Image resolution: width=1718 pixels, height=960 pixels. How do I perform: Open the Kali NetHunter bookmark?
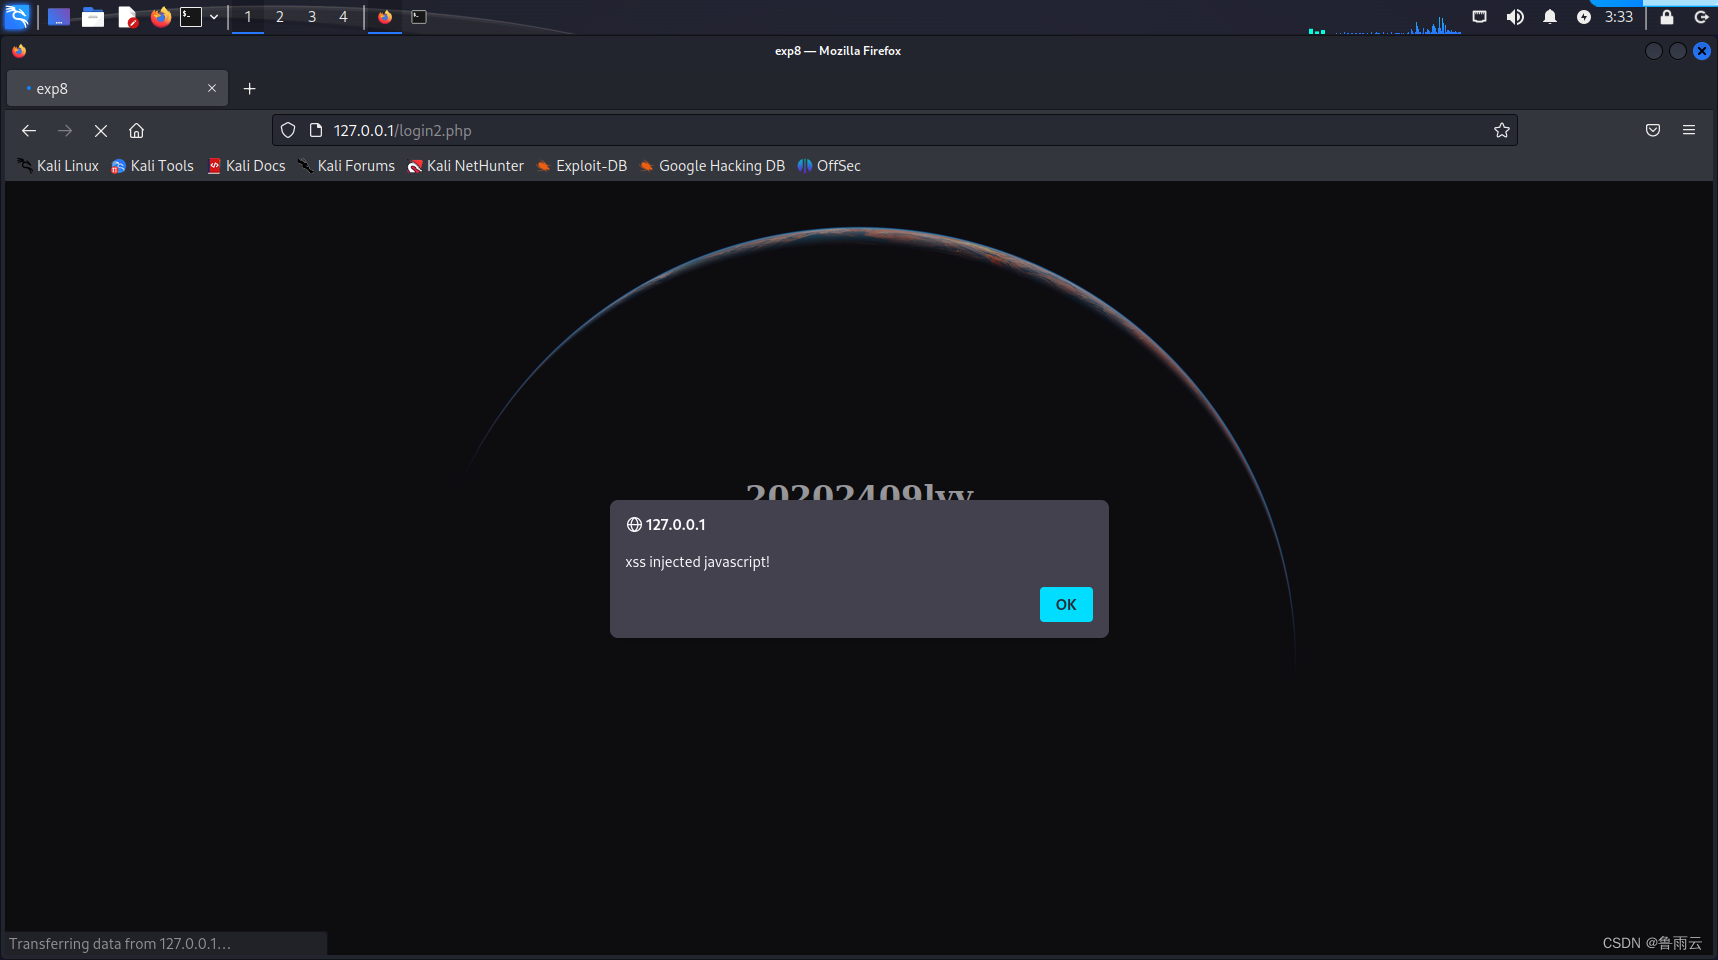coord(465,166)
